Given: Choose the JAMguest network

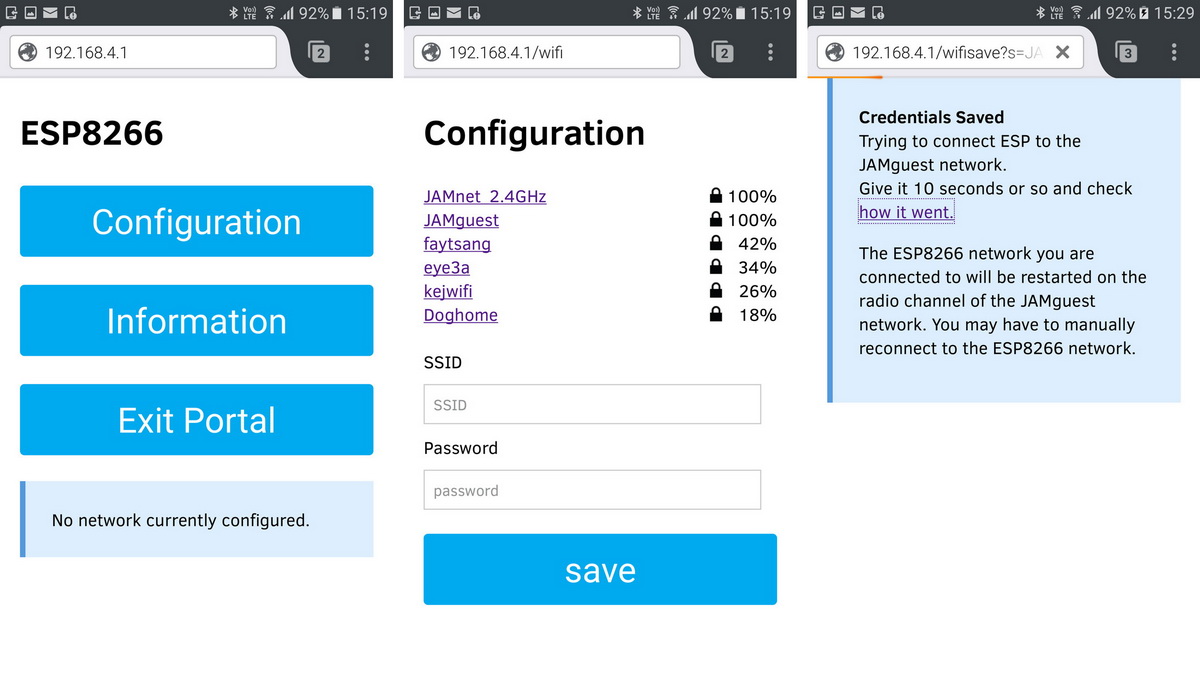Looking at the screenshot, I should tap(461, 220).
